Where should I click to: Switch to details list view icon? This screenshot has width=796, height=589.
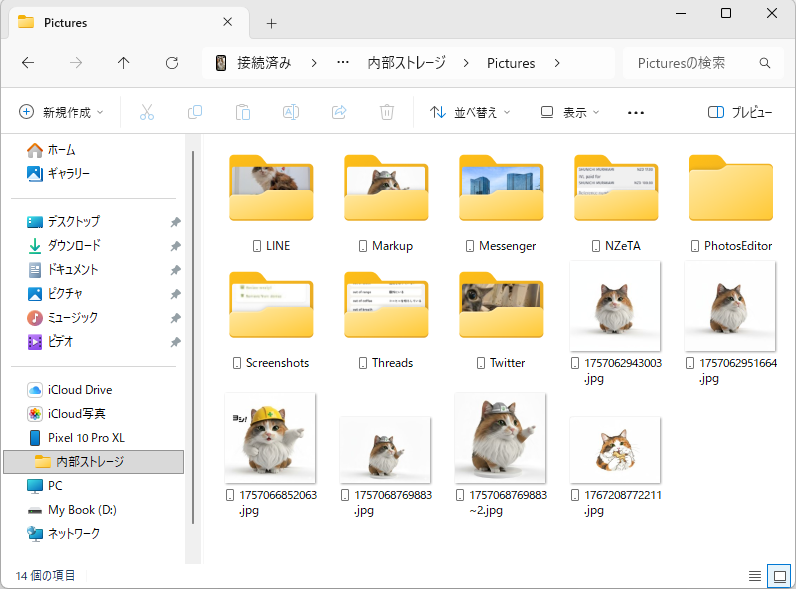coord(755,576)
